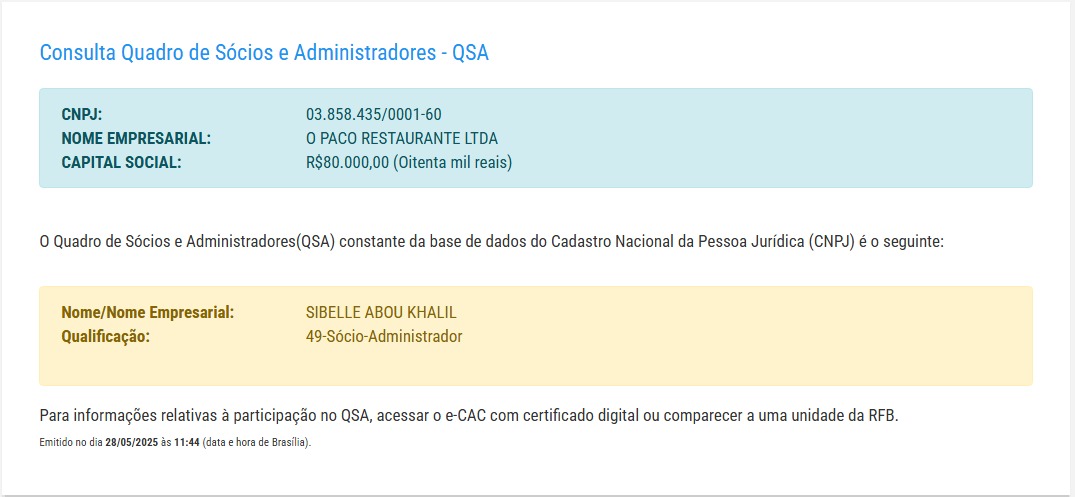Click the Nome/Nome Empresarial label

click(147, 313)
